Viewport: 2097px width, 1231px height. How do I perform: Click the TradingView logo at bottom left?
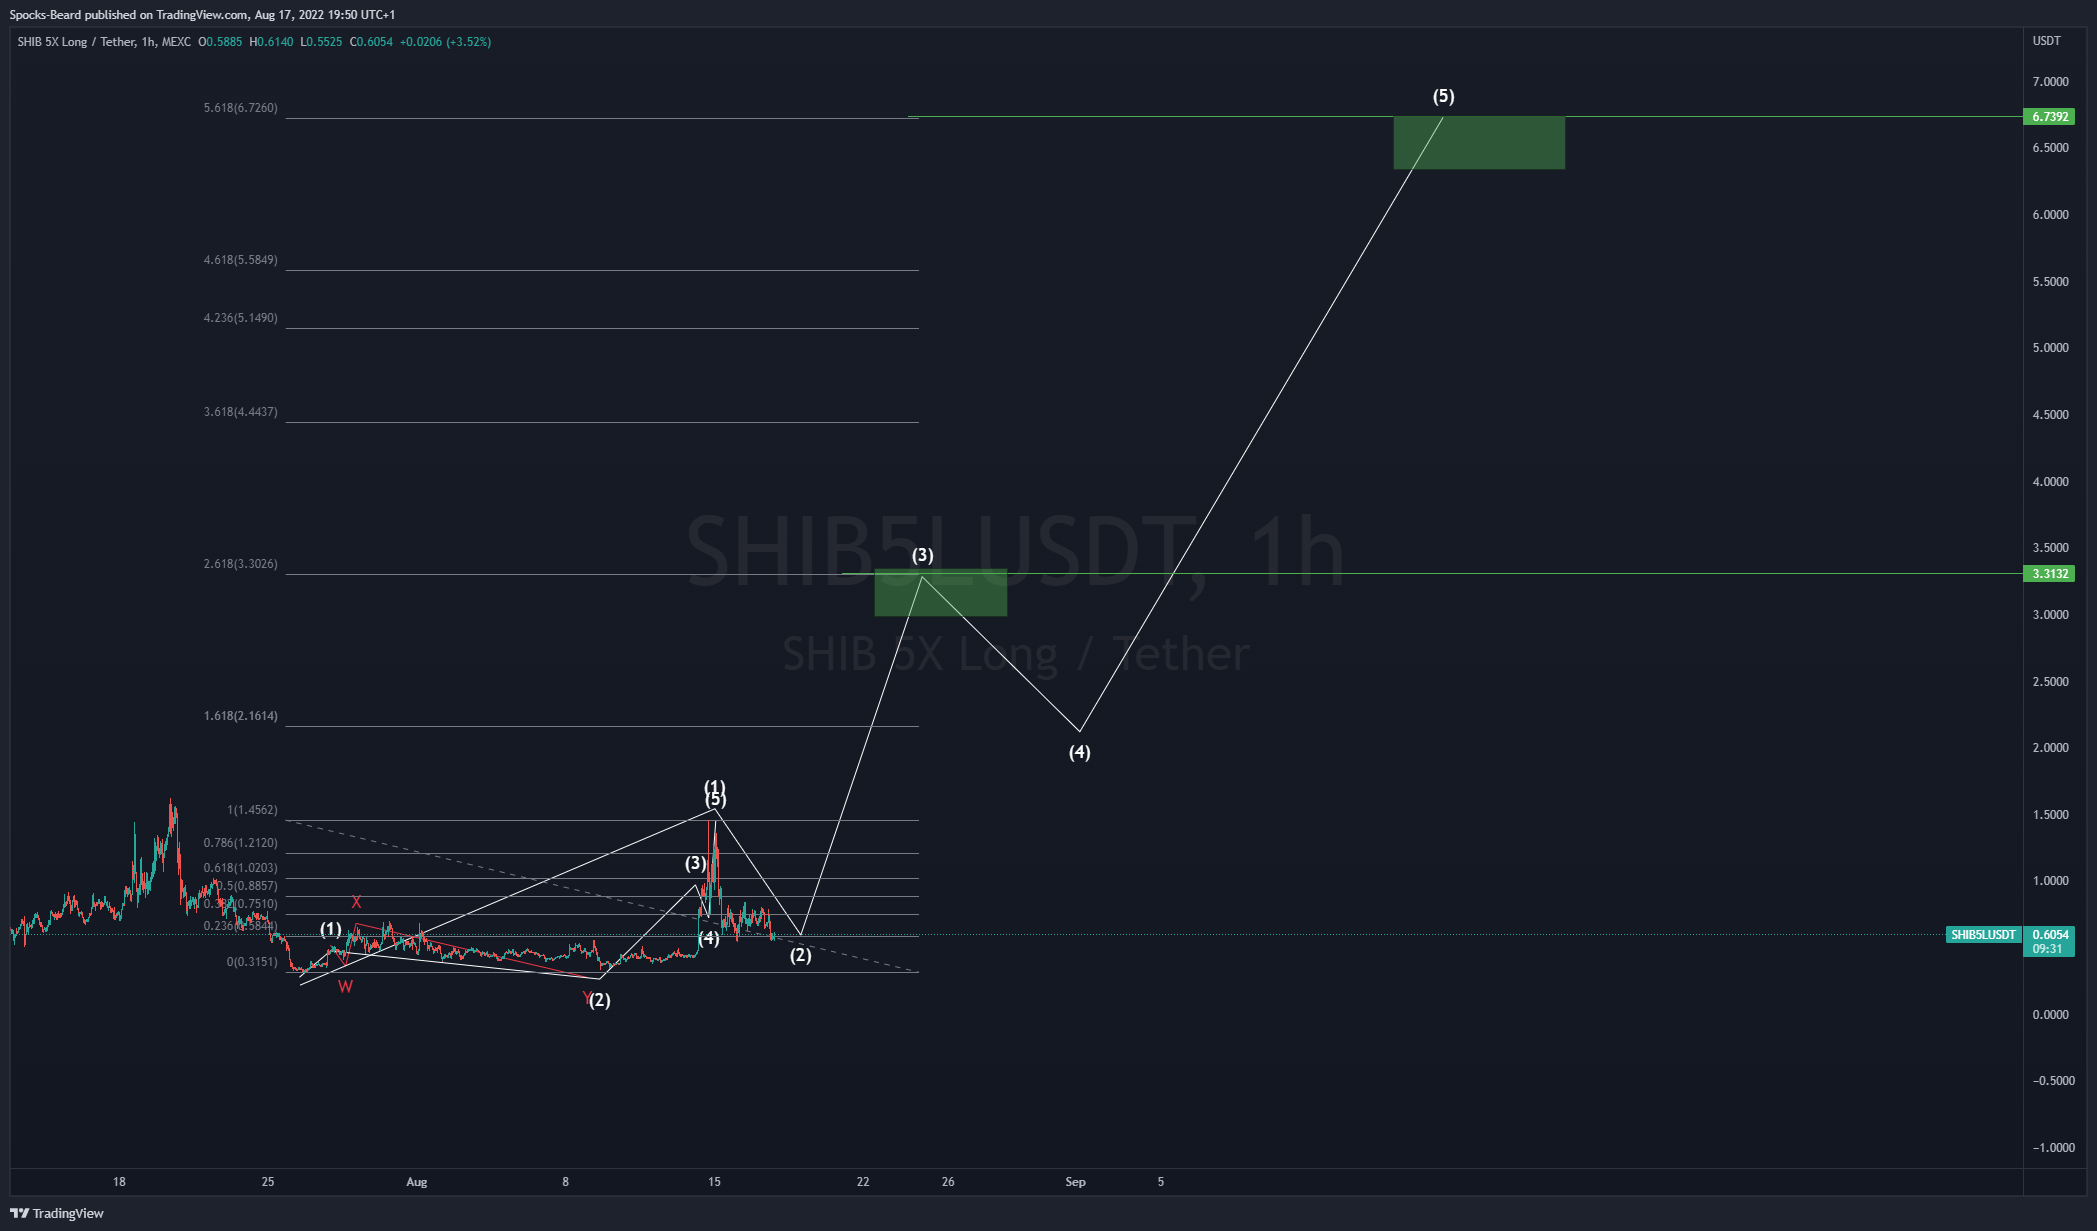tap(57, 1213)
